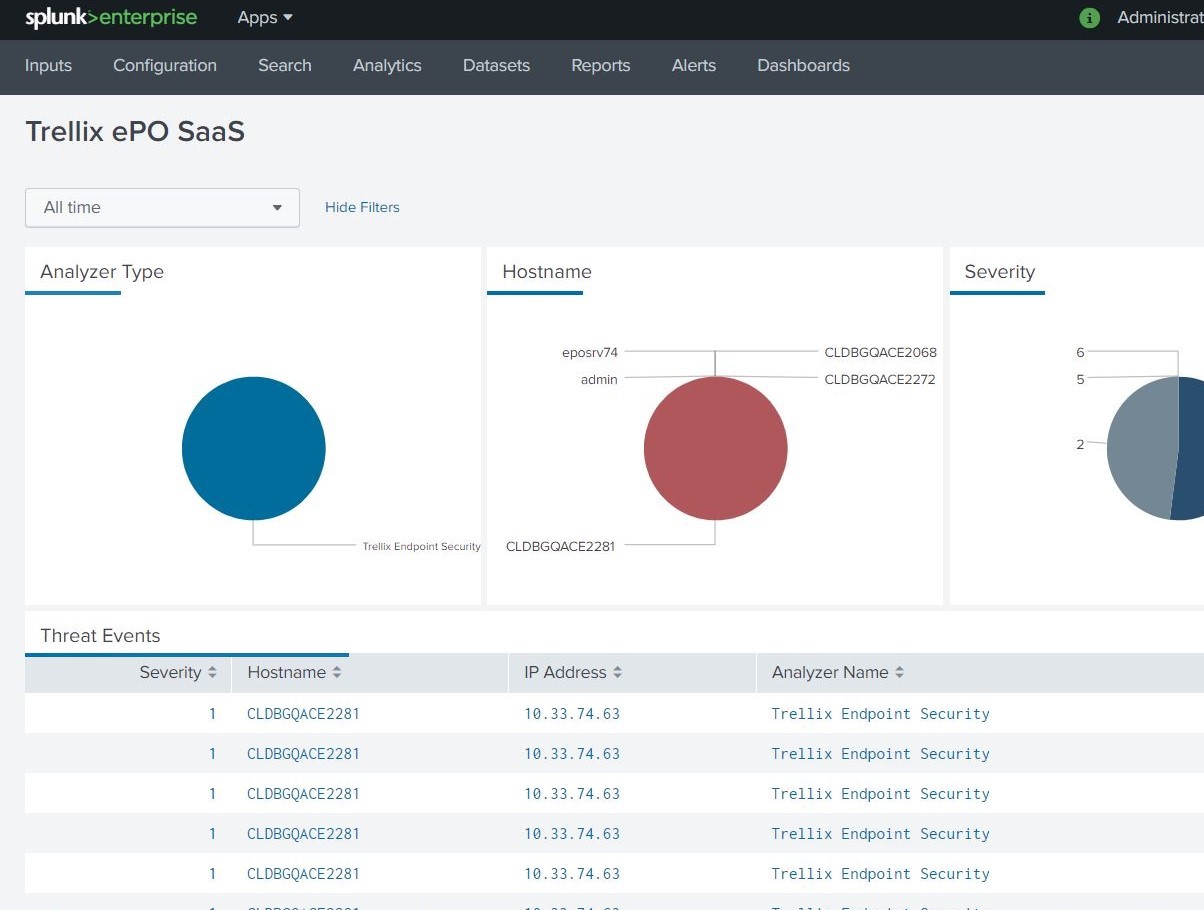This screenshot has width=1204, height=910.
Task: Click the Severity panel title
Action: point(1000,272)
